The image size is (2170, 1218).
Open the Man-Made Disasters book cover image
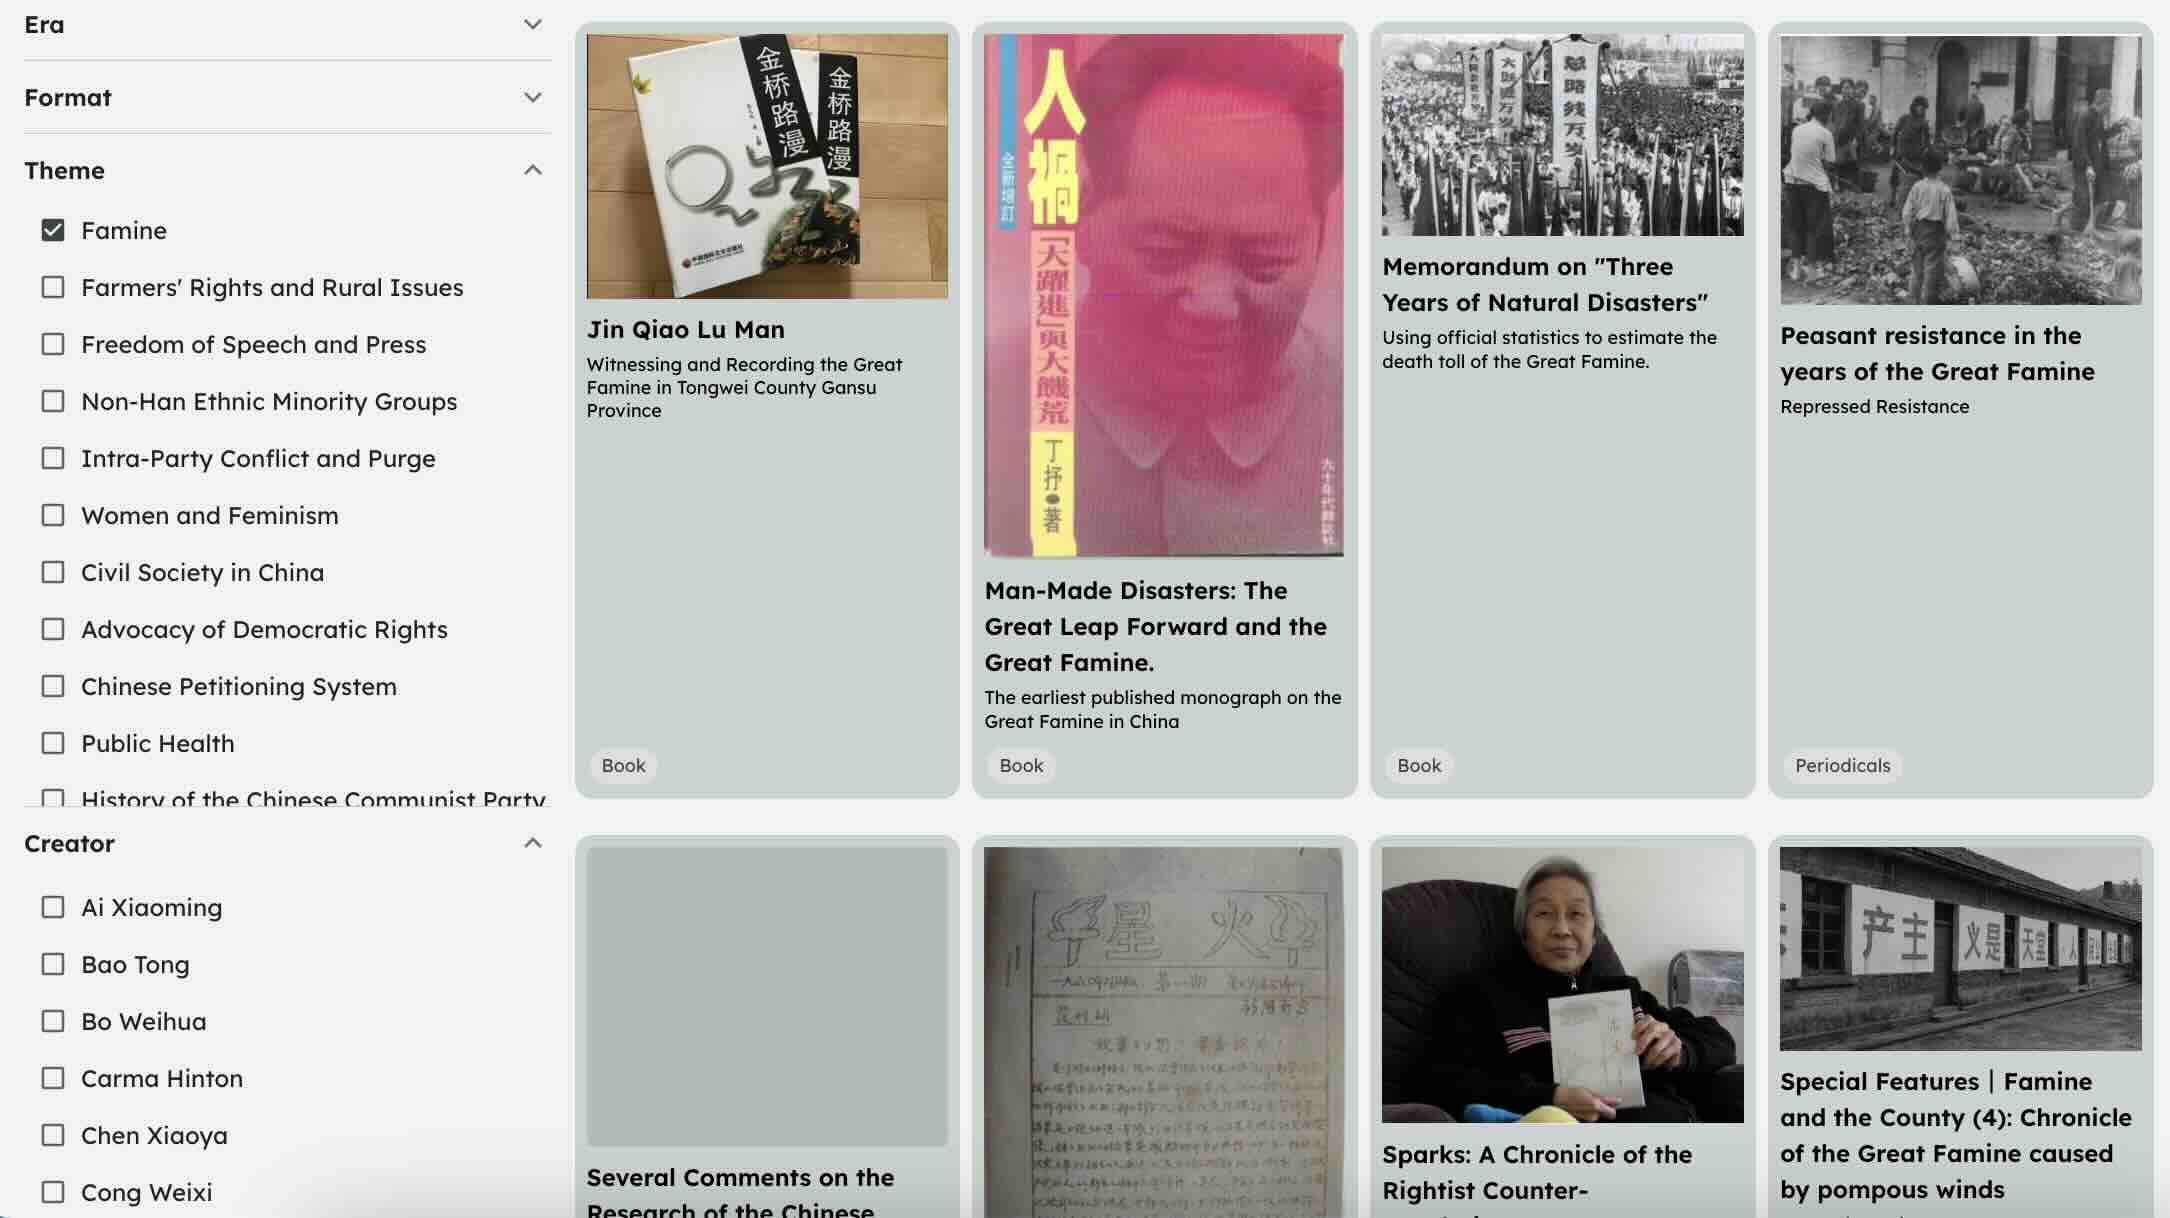pos(1164,295)
